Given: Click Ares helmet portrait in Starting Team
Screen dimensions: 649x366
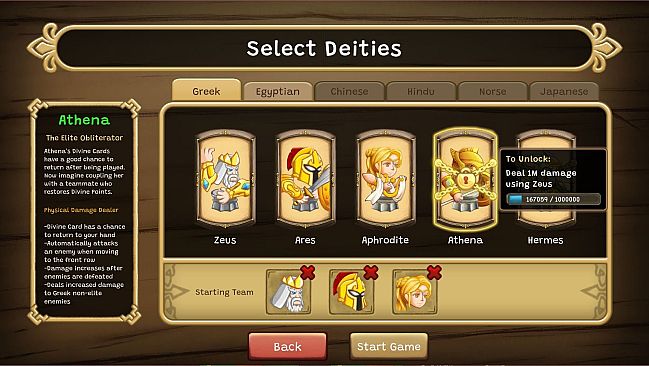Looking at the screenshot, I should (352, 292).
